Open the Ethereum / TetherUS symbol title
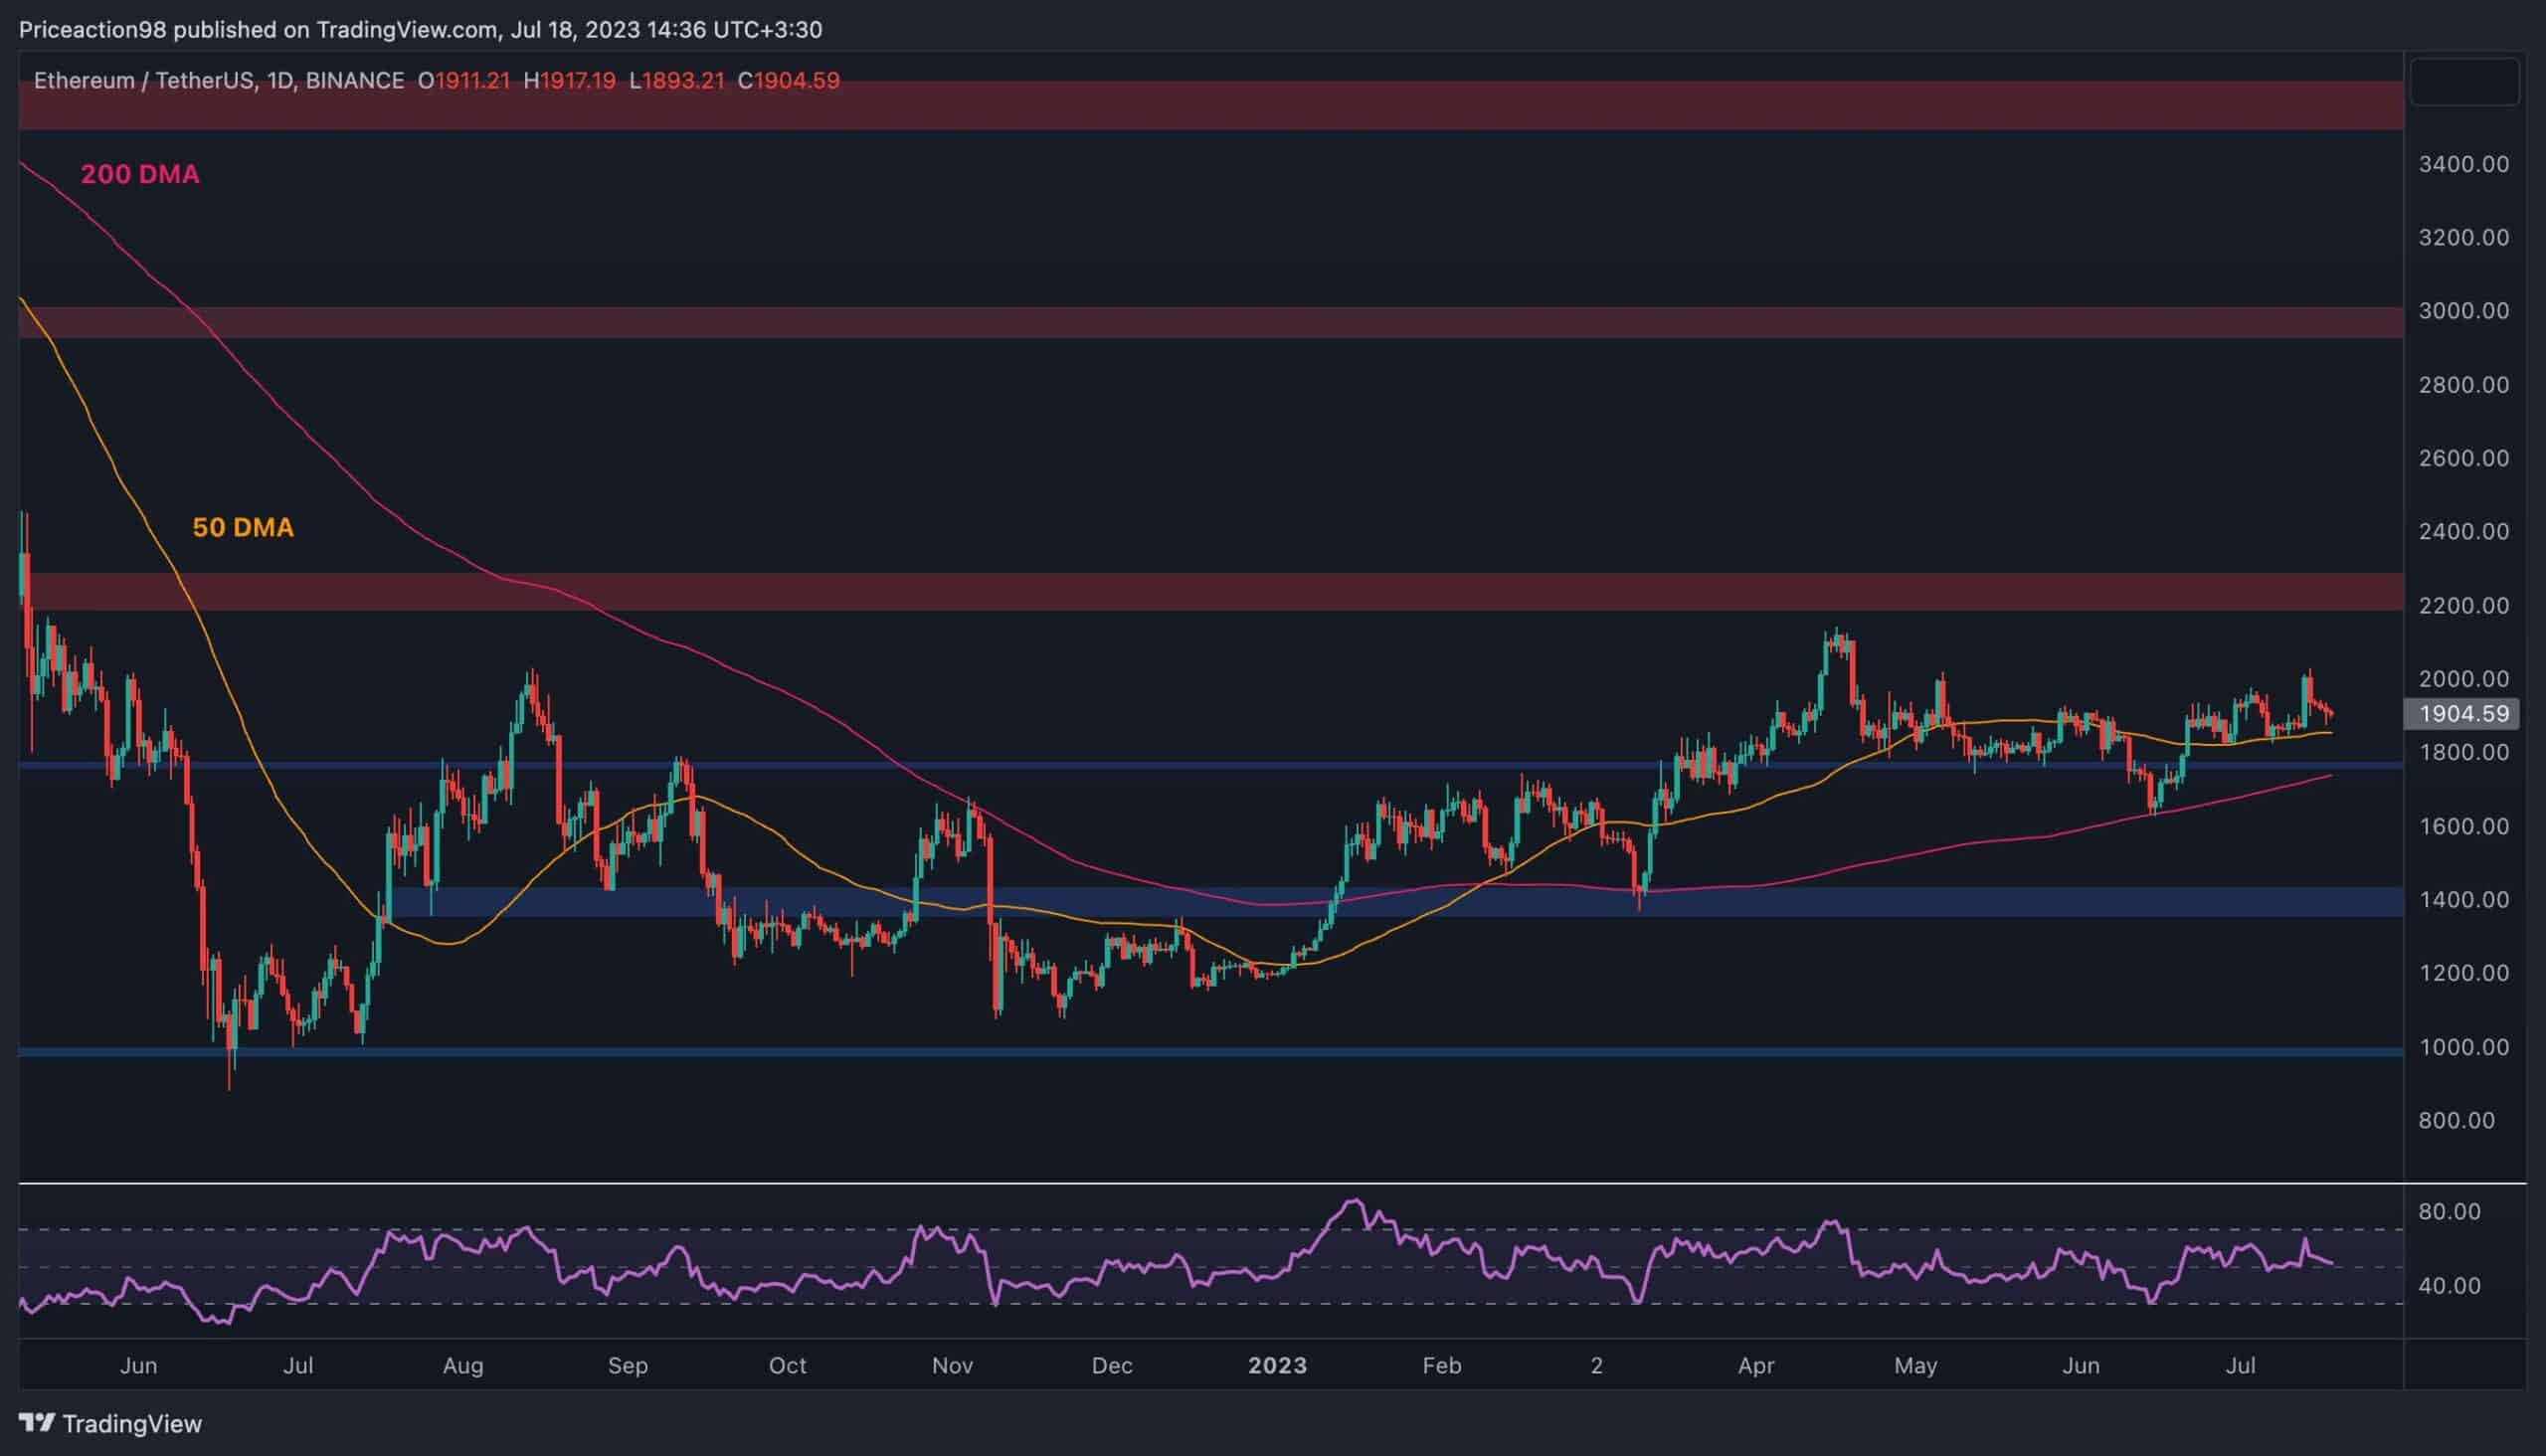 [219, 81]
